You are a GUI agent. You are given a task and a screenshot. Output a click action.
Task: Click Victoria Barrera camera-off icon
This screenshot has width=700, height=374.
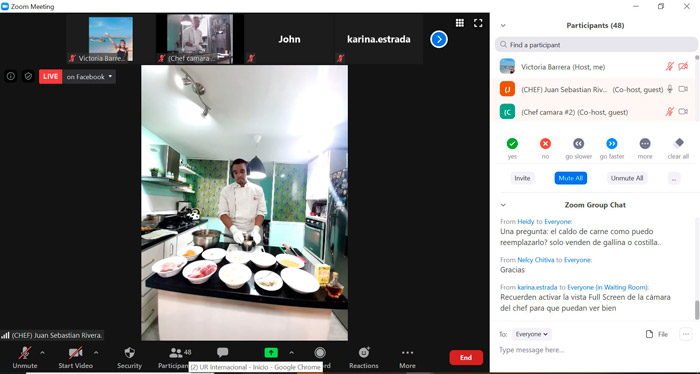point(683,67)
